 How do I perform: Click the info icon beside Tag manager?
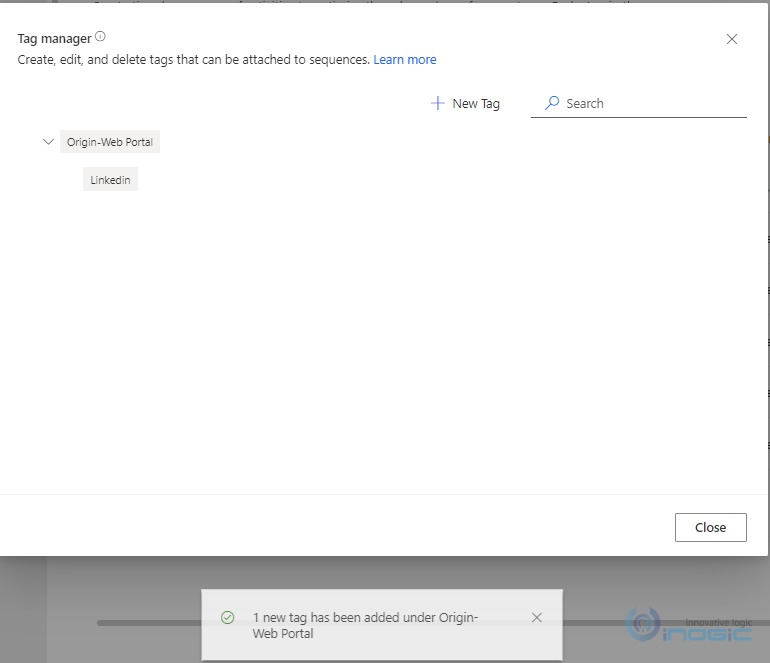(x=100, y=37)
